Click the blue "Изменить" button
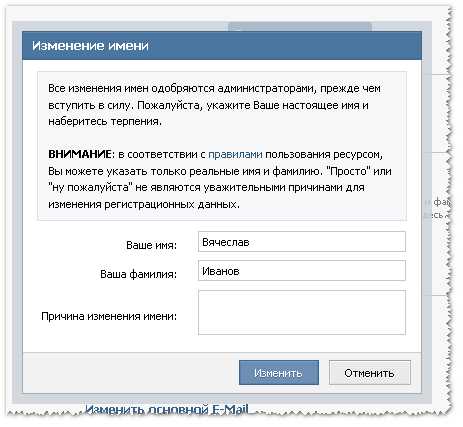This screenshot has width=463, height=427. click(279, 372)
